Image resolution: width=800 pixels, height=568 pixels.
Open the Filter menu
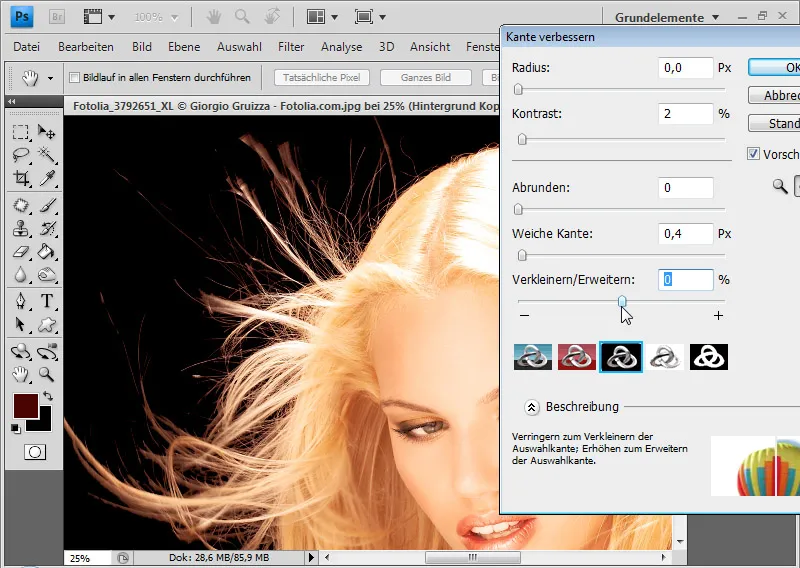(x=291, y=47)
